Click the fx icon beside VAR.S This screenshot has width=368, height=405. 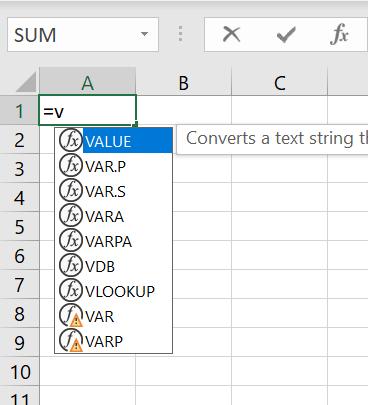click(71, 190)
